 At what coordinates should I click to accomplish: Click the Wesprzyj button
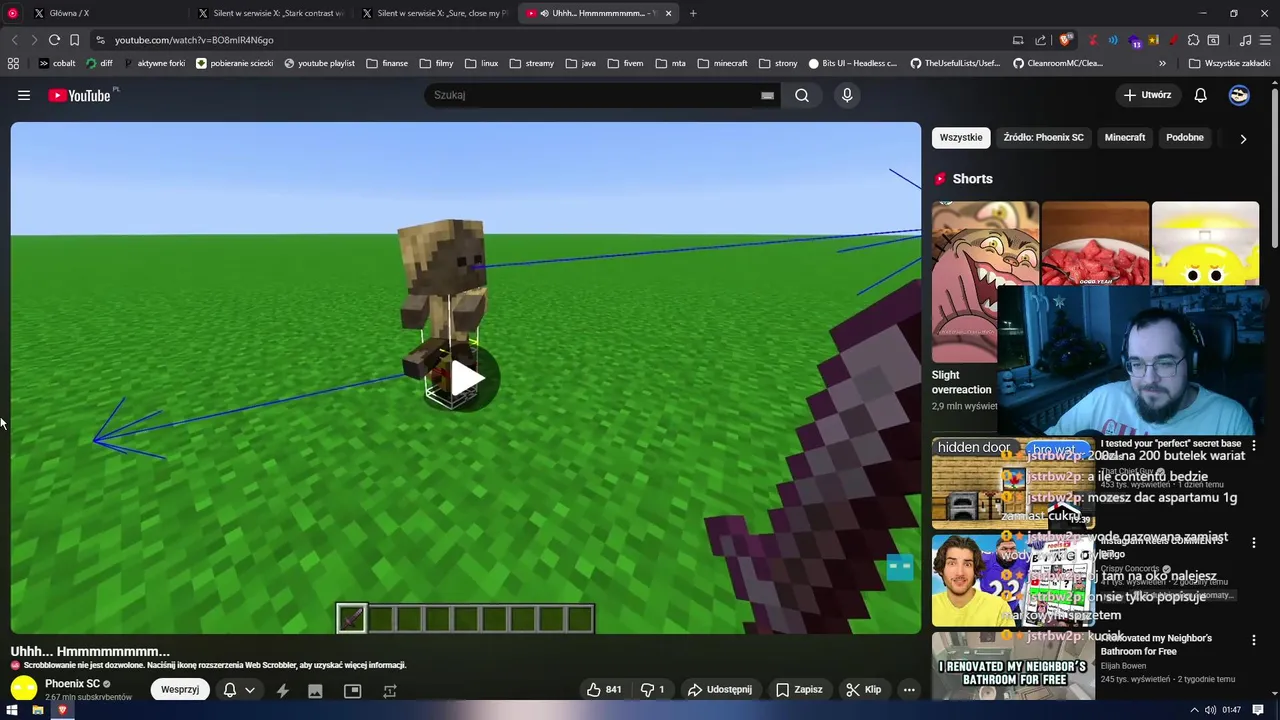(x=180, y=690)
